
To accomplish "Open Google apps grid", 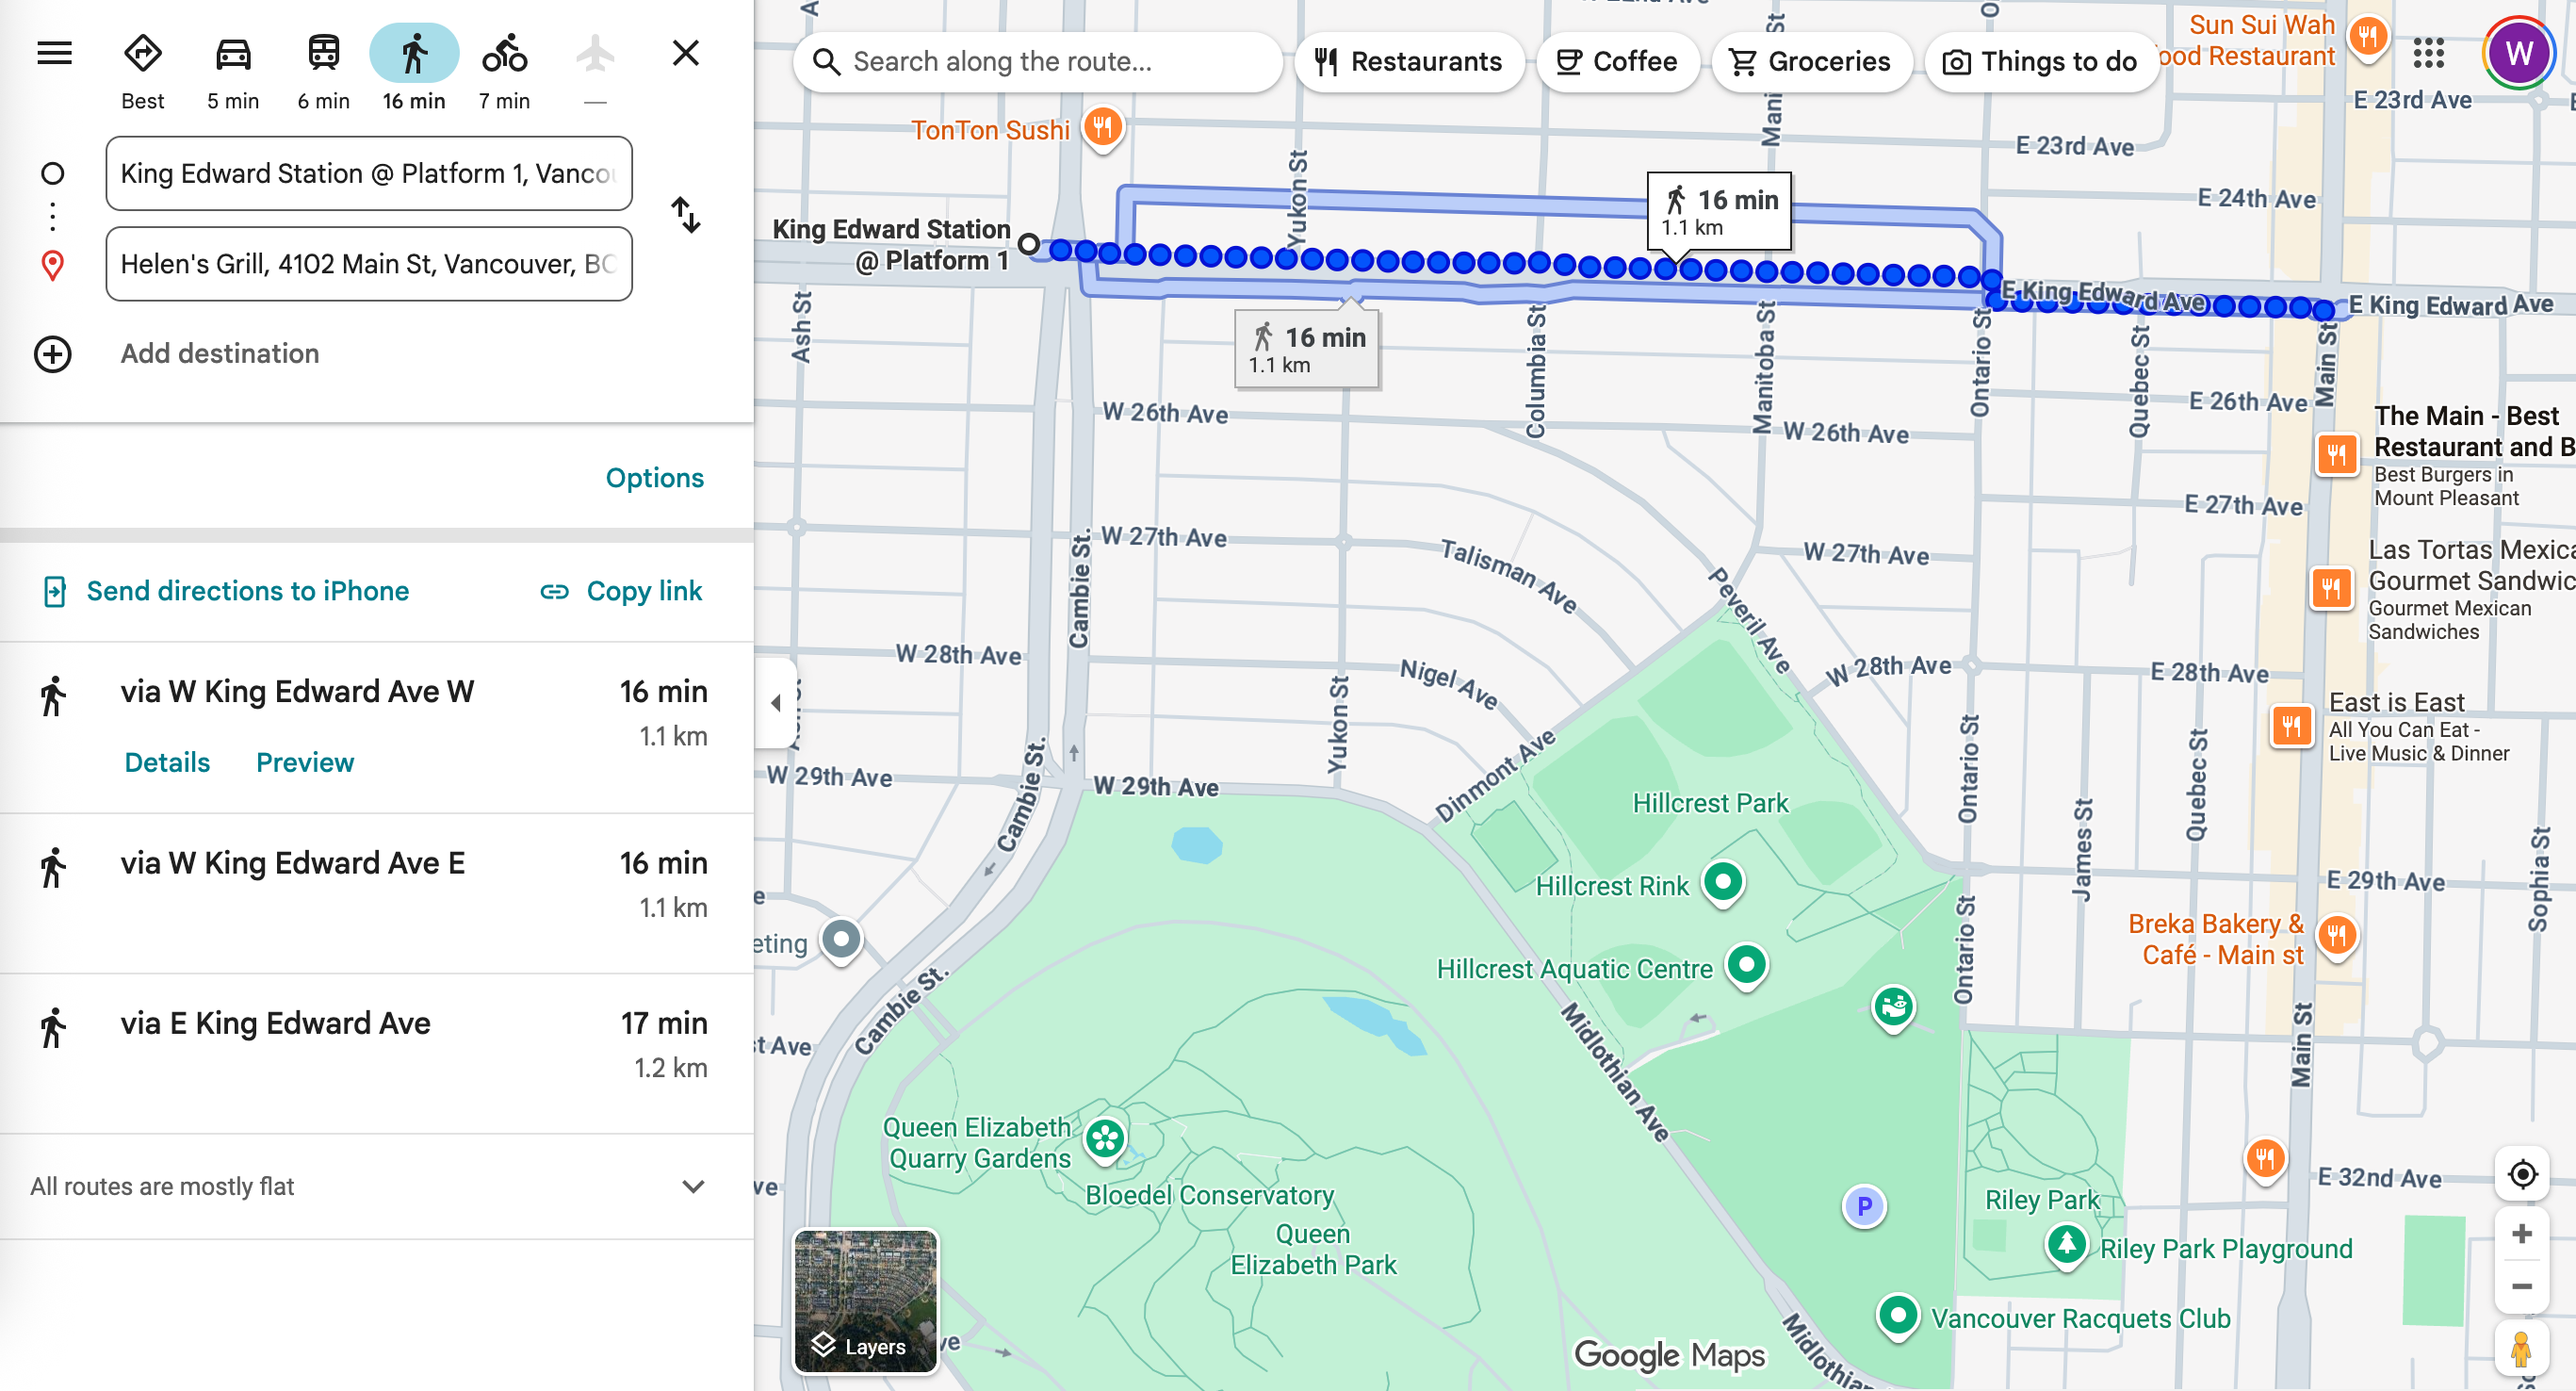I will pyautogui.click(x=2428, y=54).
